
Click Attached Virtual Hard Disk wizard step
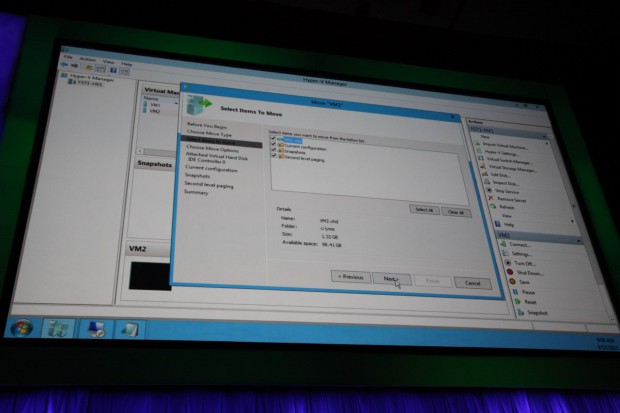click(x=217, y=156)
